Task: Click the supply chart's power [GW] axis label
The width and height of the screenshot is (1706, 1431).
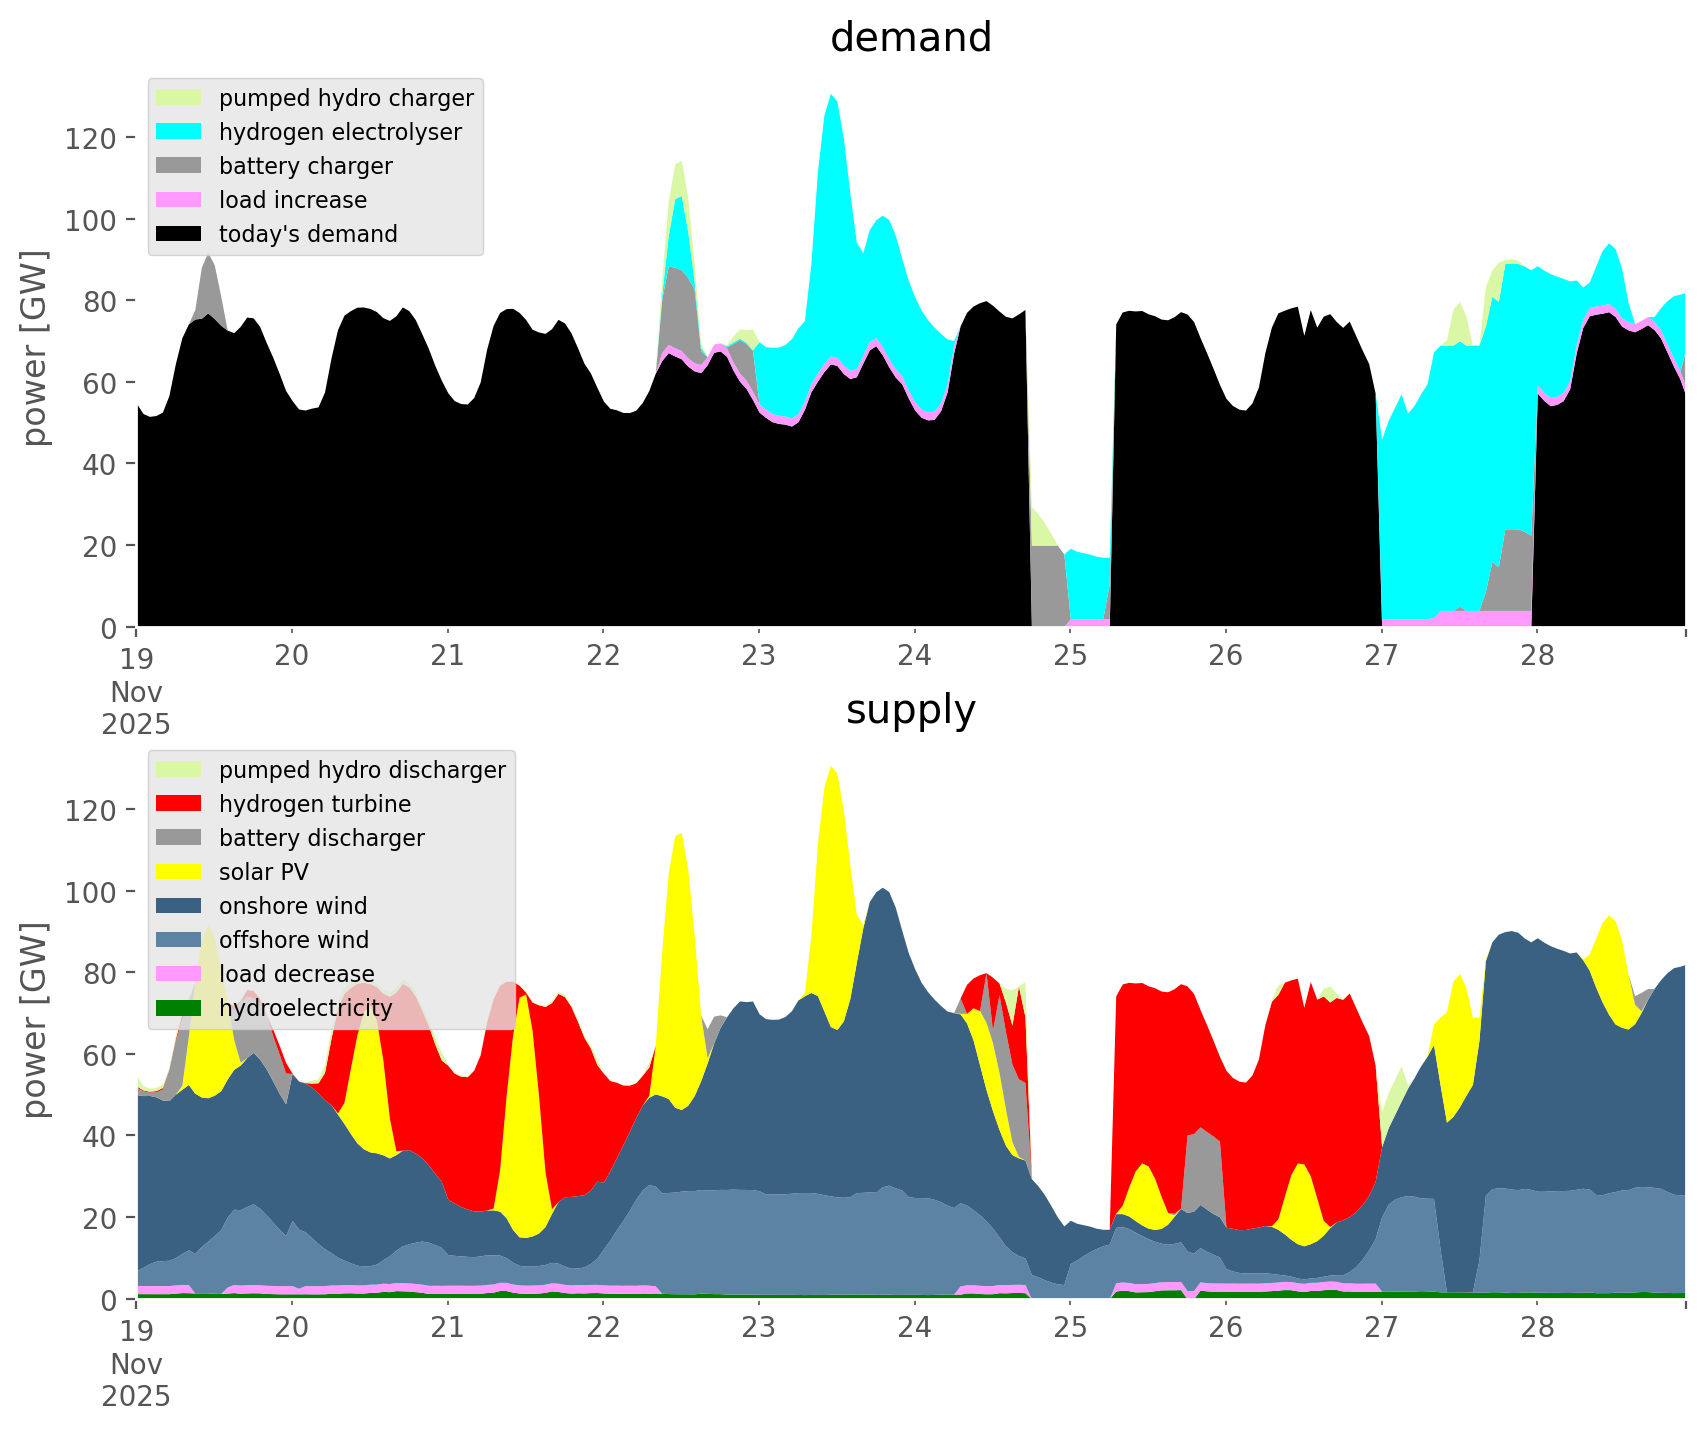Action: [35, 1020]
